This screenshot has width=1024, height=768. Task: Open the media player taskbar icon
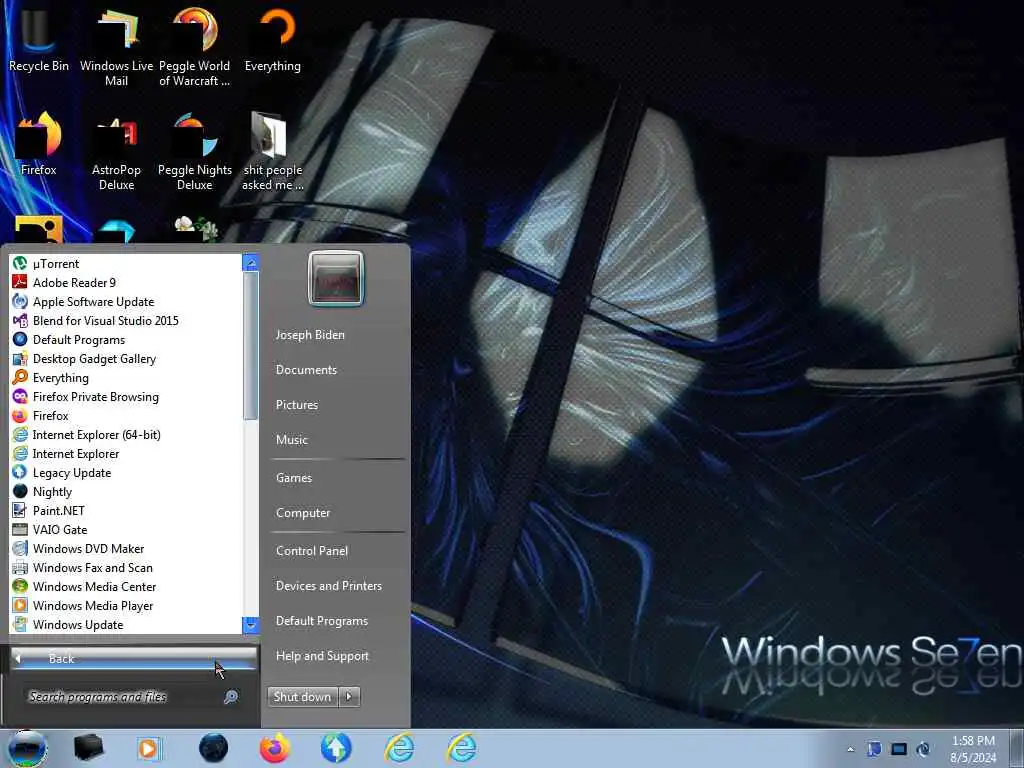click(148, 748)
